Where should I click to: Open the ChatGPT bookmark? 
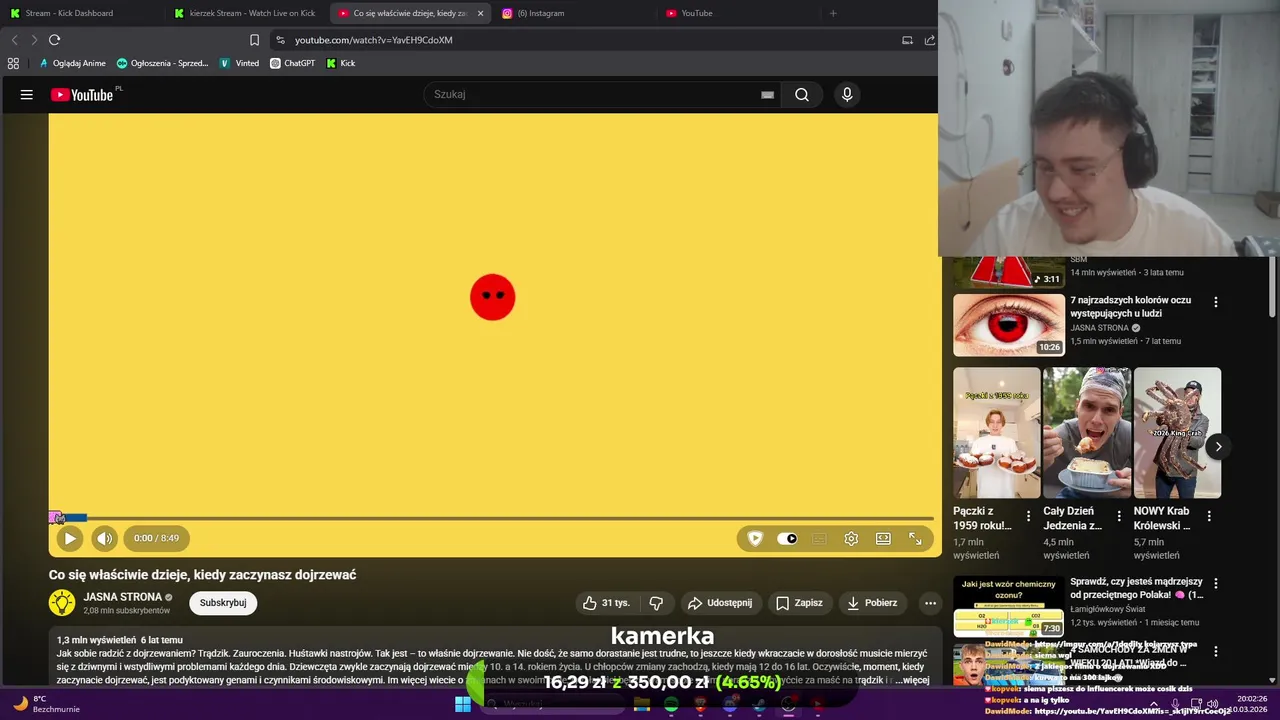(292, 63)
